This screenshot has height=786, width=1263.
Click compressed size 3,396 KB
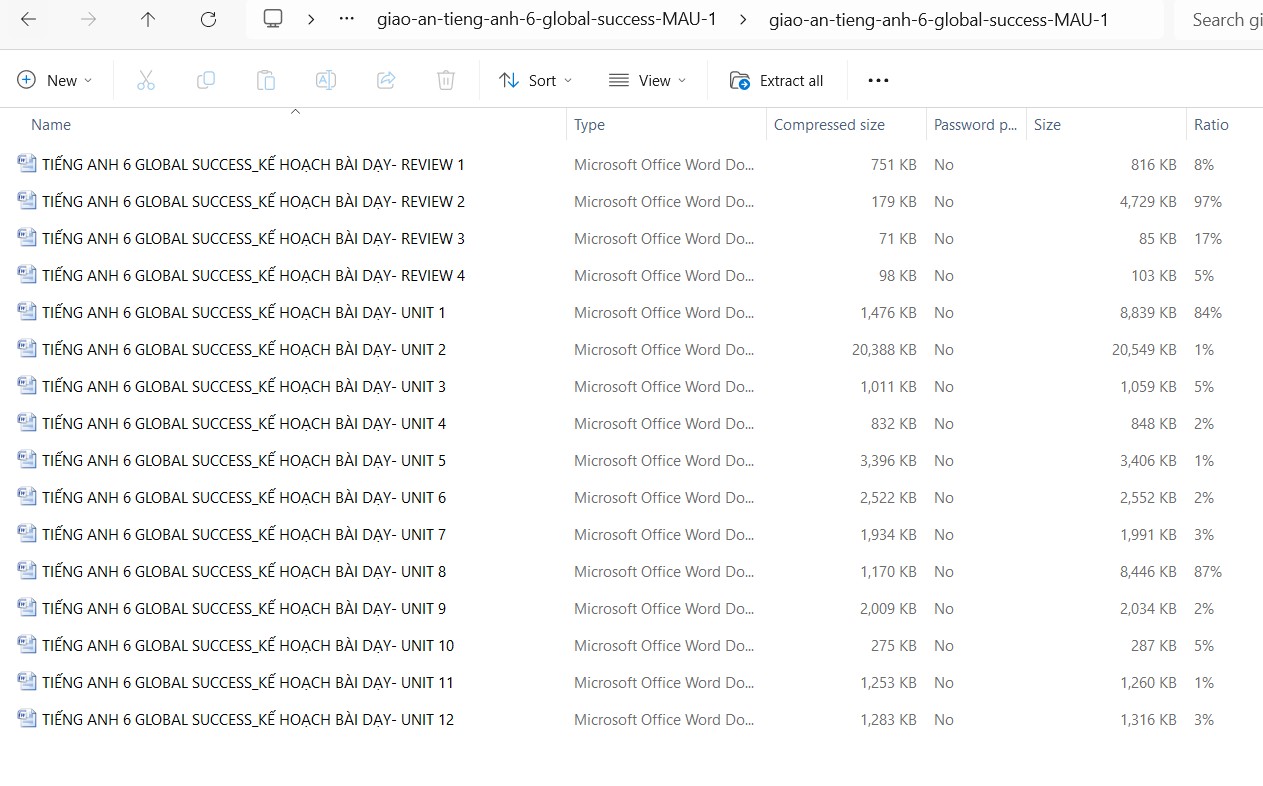point(888,460)
